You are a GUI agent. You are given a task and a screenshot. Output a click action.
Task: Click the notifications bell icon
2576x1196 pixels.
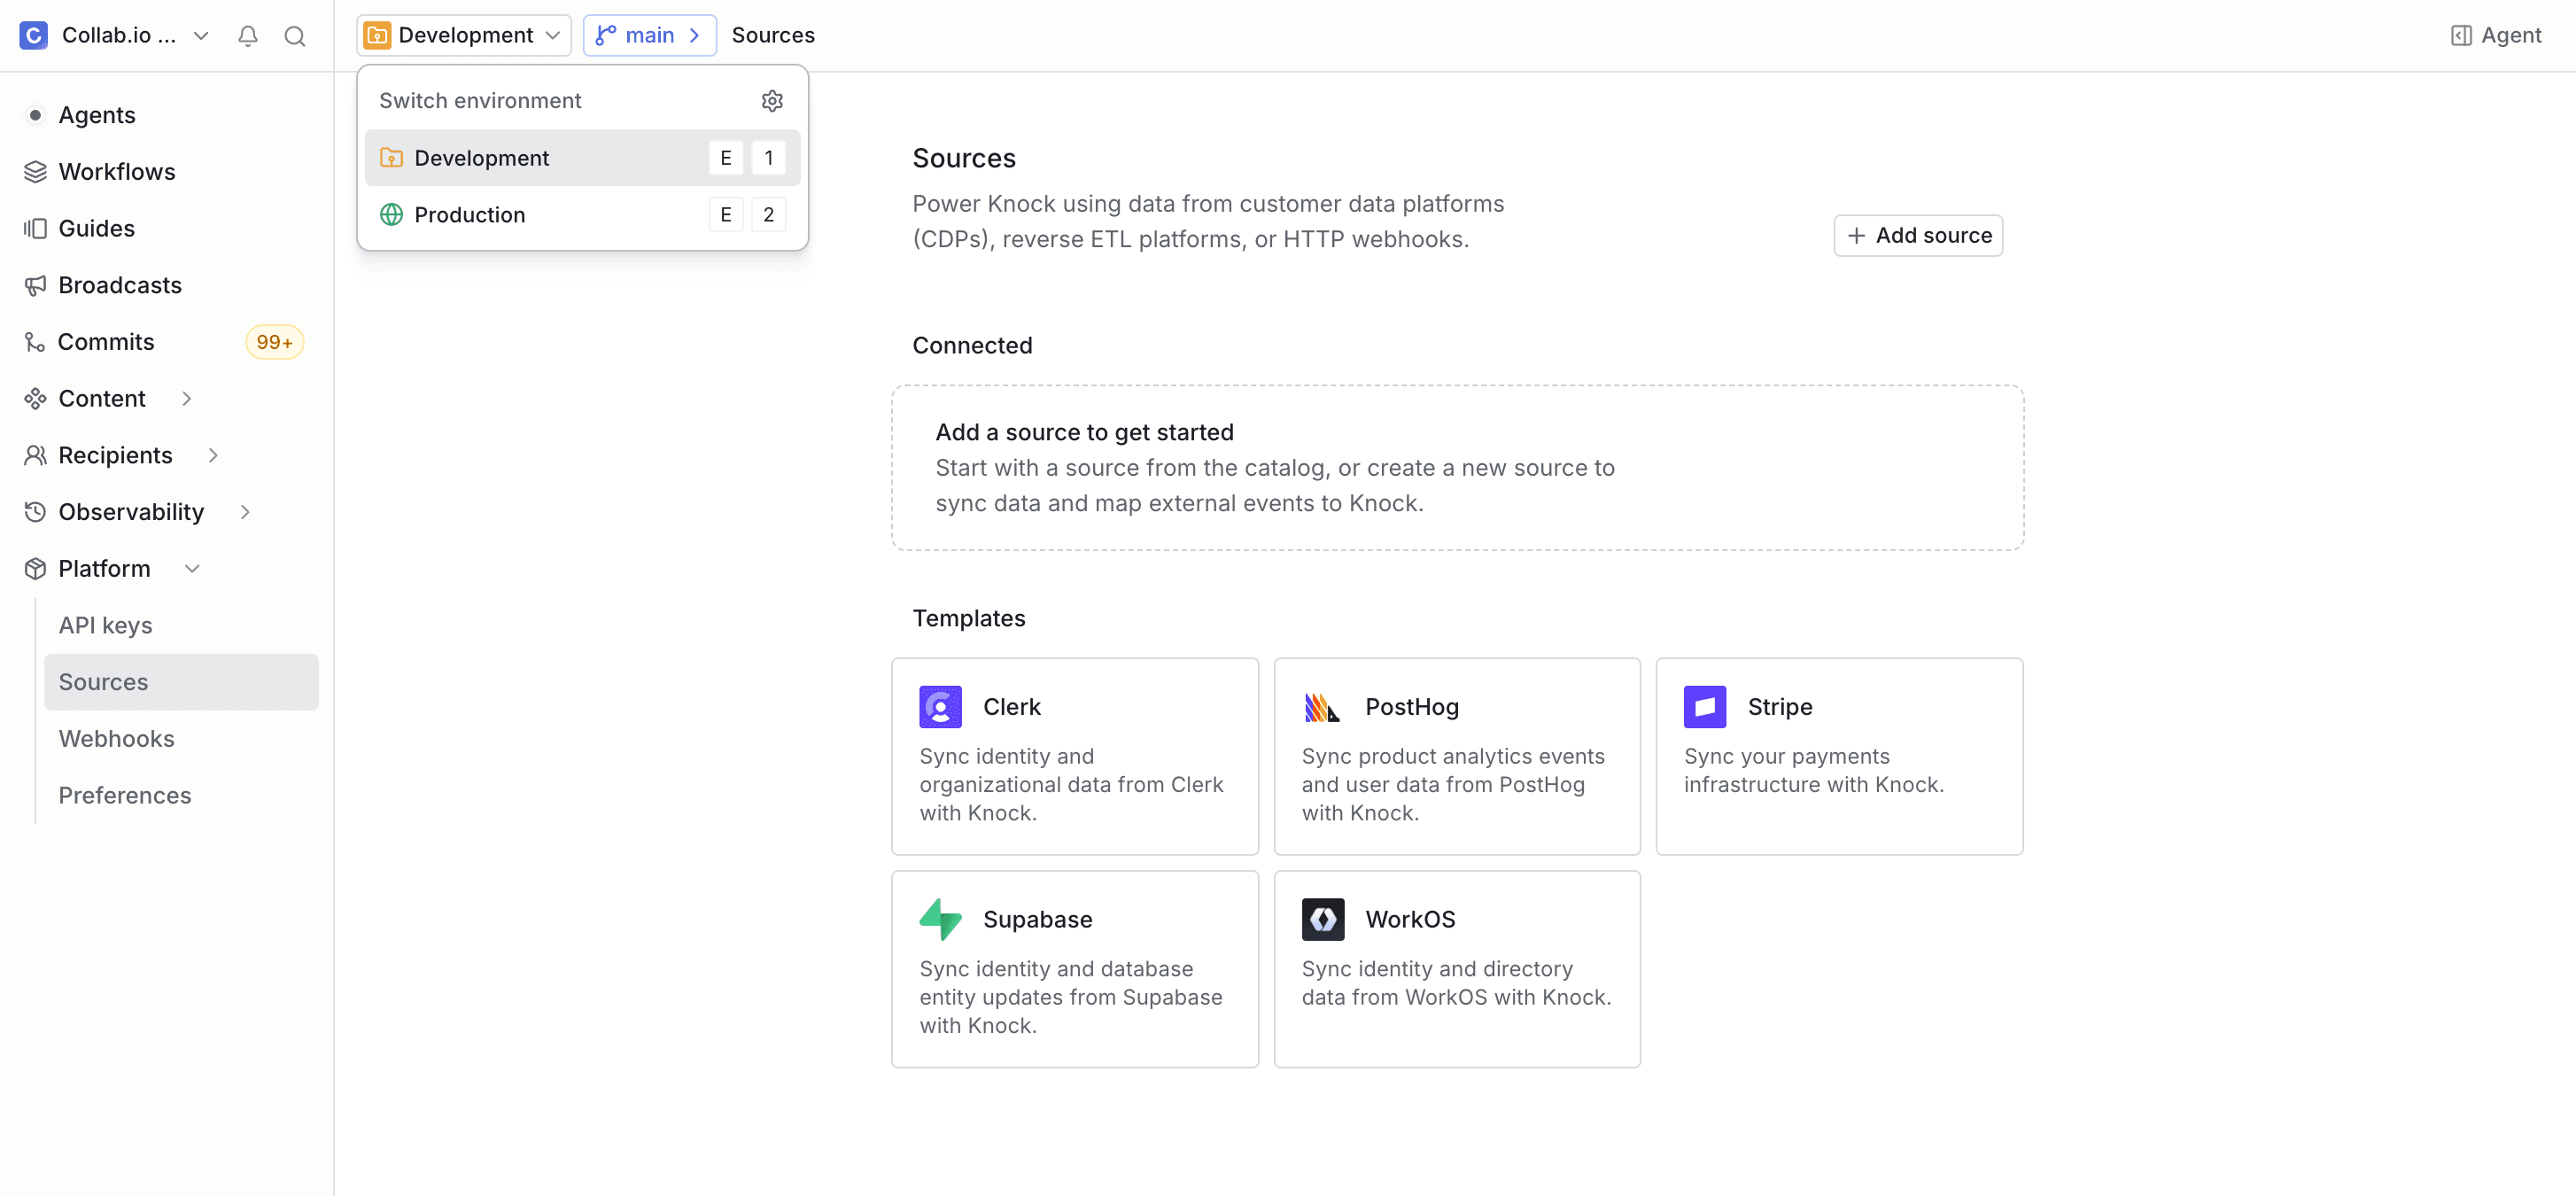click(248, 36)
